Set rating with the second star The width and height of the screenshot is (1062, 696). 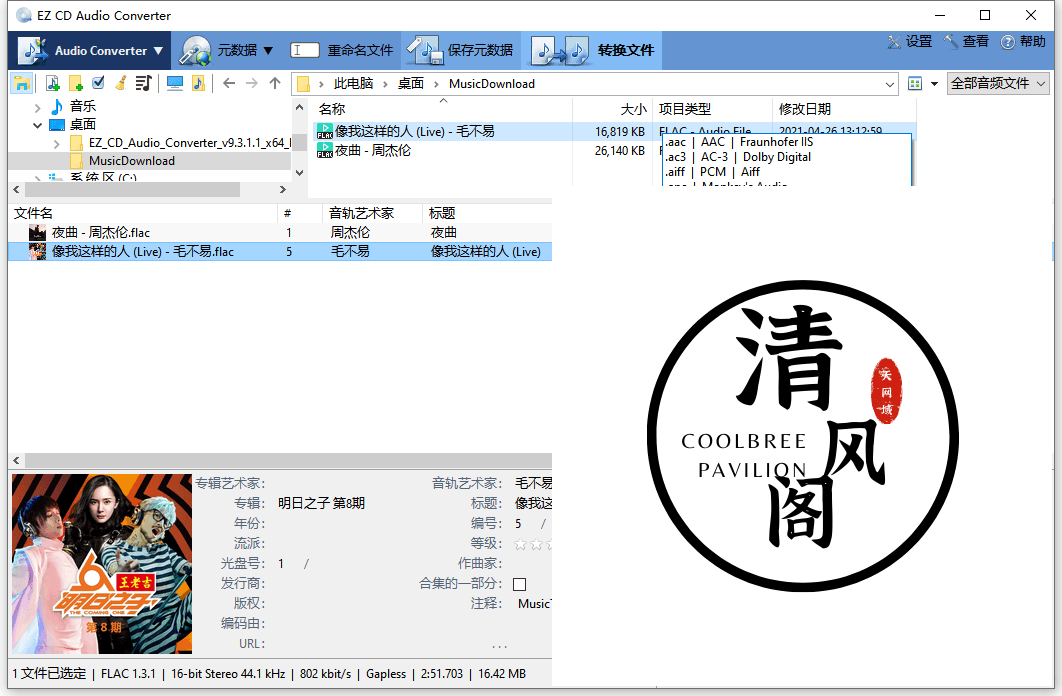[536, 544]
